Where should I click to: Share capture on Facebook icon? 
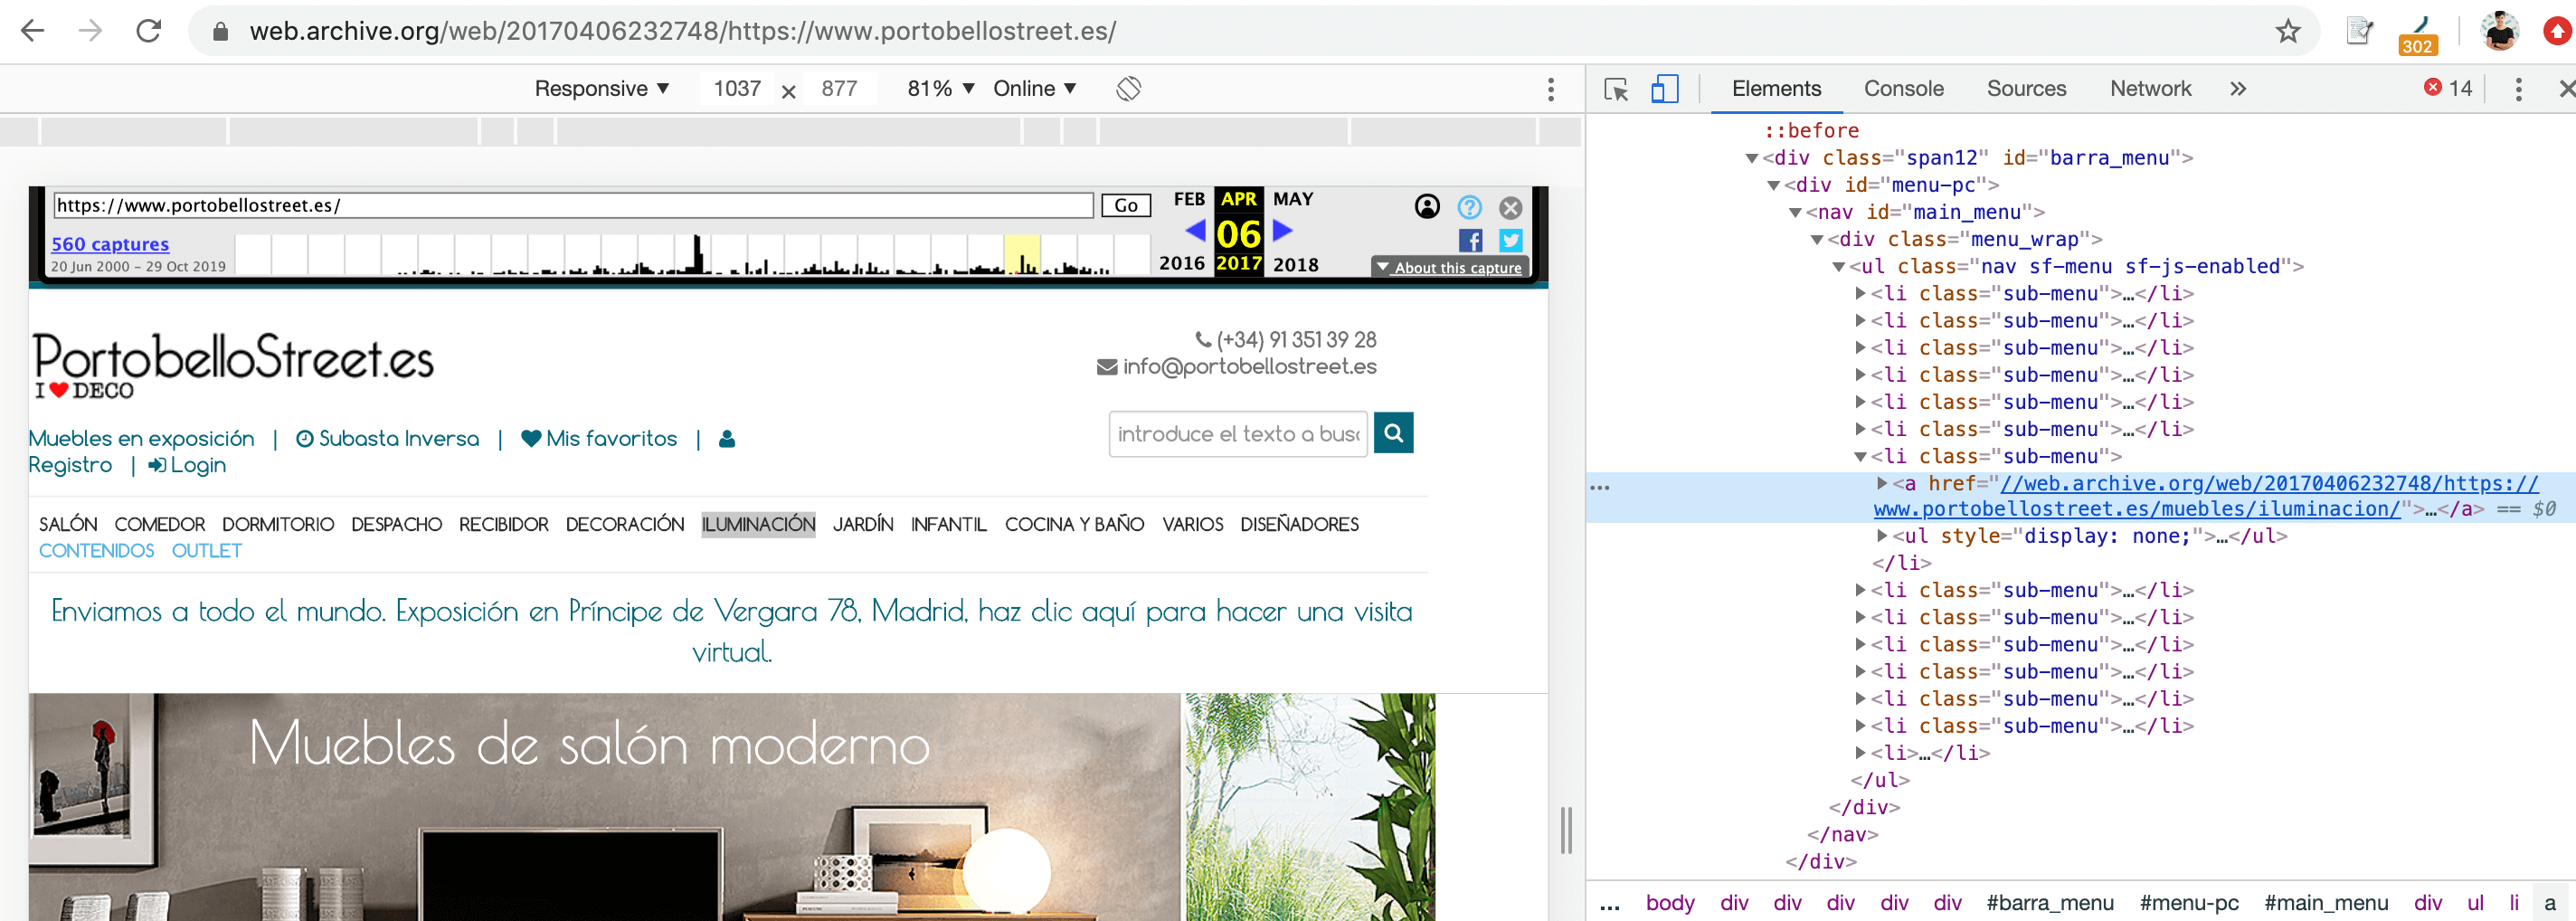1470,241
